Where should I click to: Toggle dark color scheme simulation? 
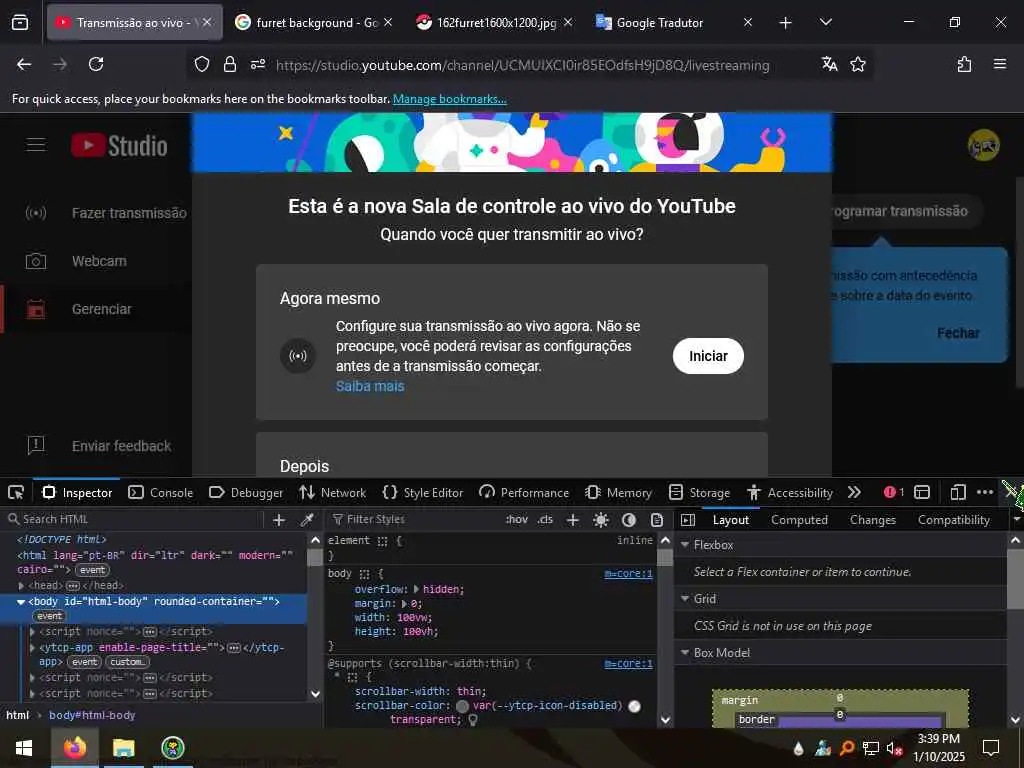pos(629,520)
